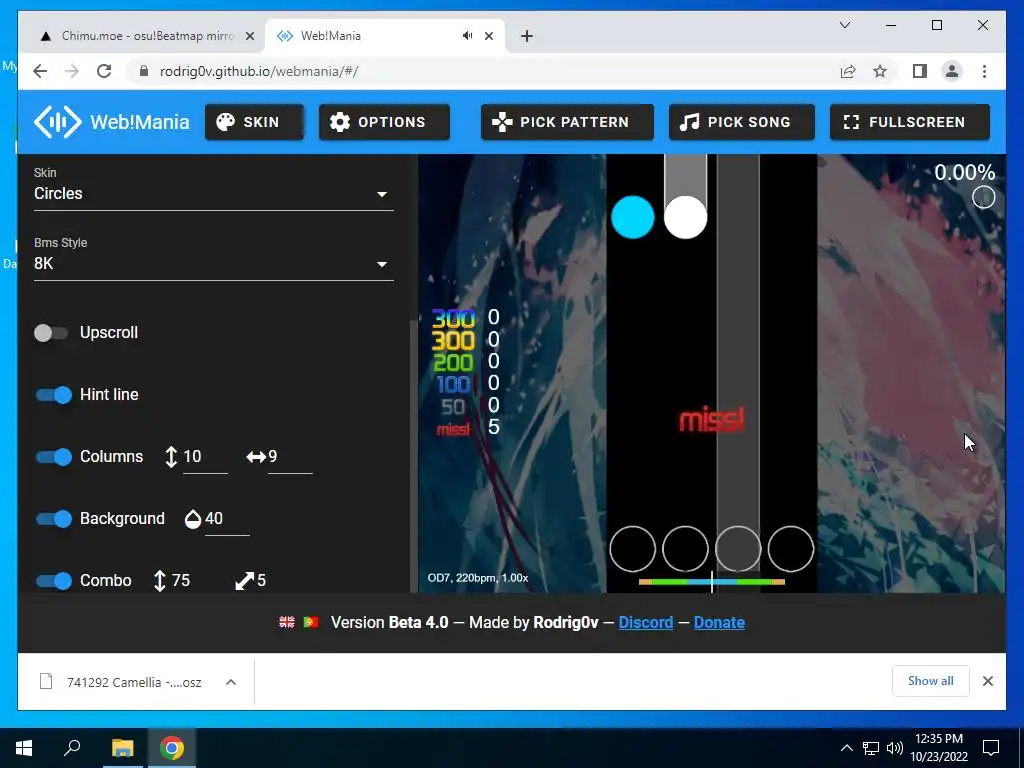This screenshot has width=1024, height=768.
Task: Click the Columns vertical height arrow icon
Action: [171, 456]
